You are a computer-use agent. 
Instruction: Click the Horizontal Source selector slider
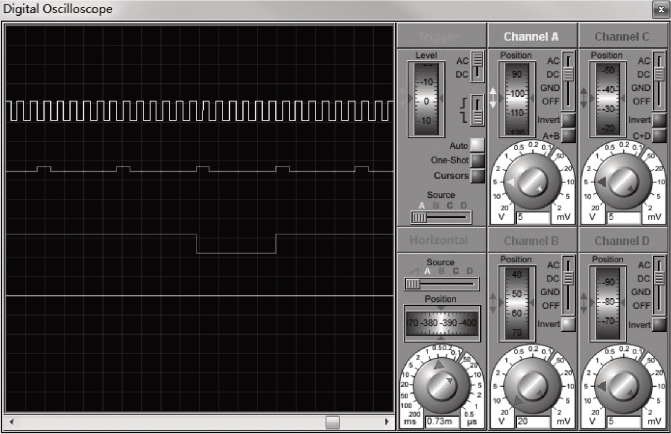(x=442, y=284)
